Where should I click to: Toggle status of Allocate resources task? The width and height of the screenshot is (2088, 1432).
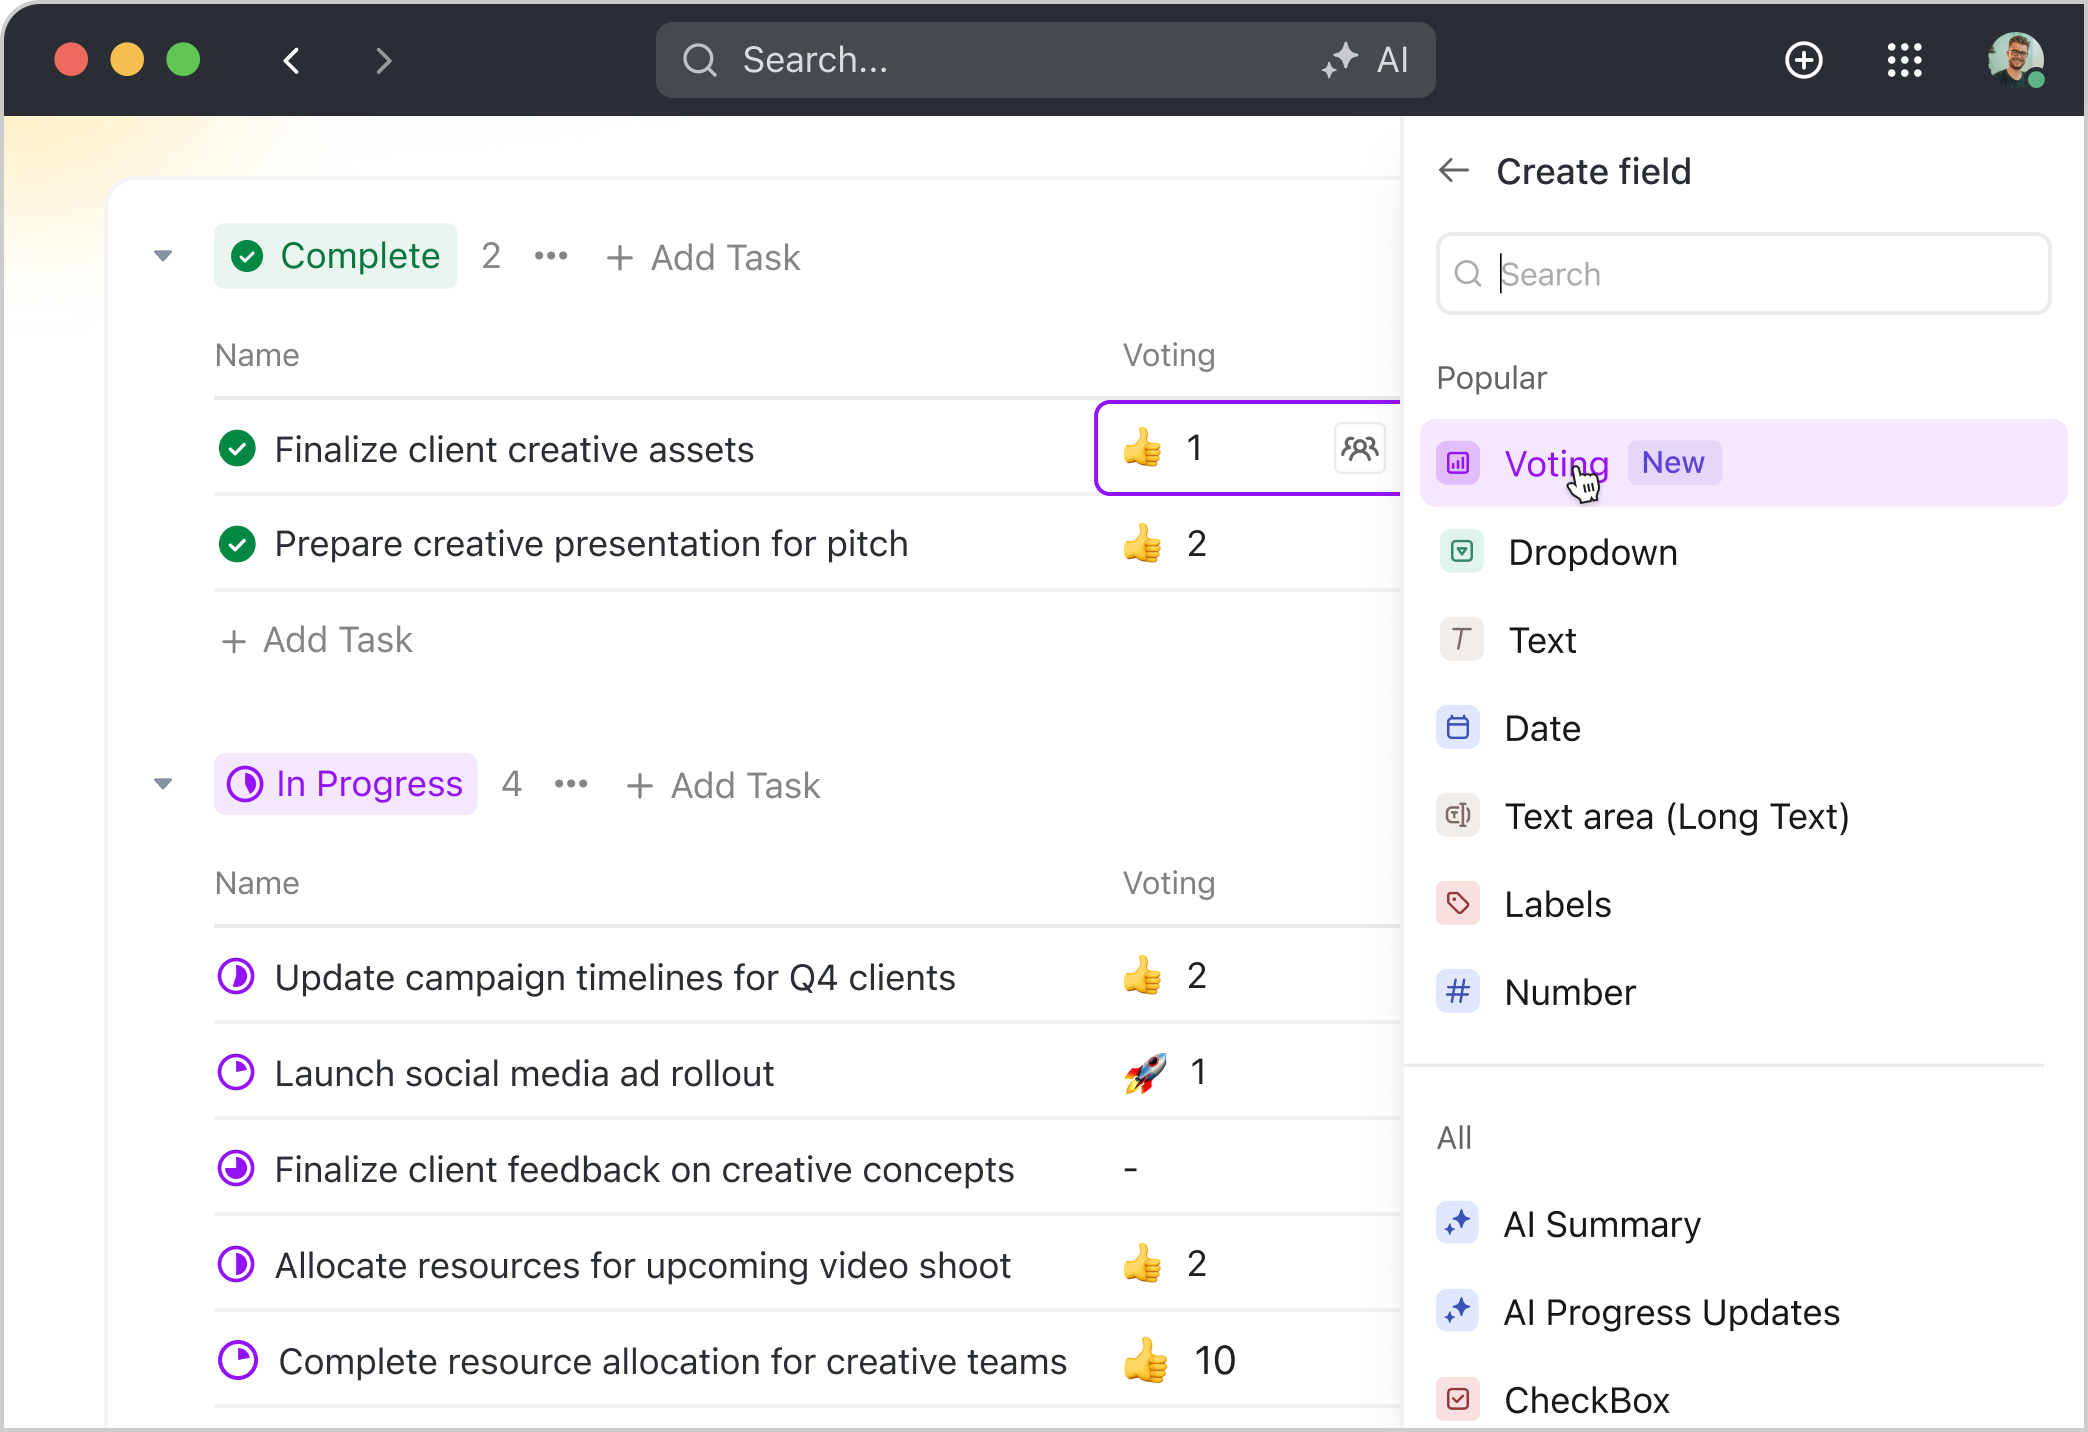tap(236, 1264)
